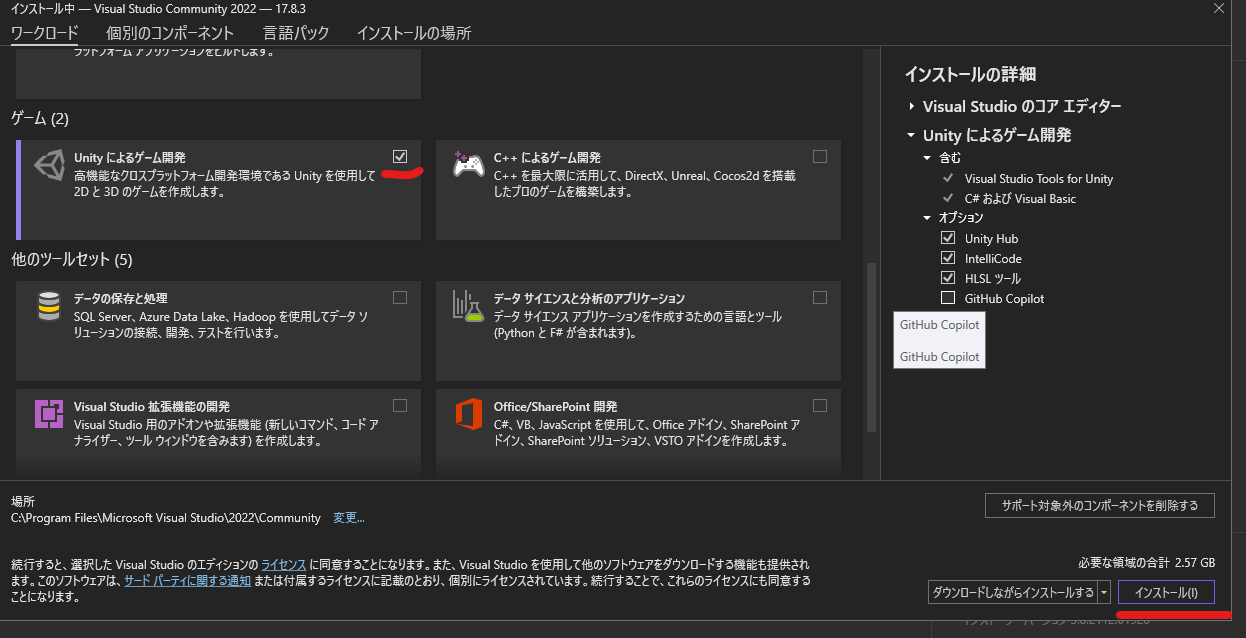Open the ダウンロードしながらインストールする dropdown arrow
This screenshot has width=1246, height=638.
(x=1104, y=593)
